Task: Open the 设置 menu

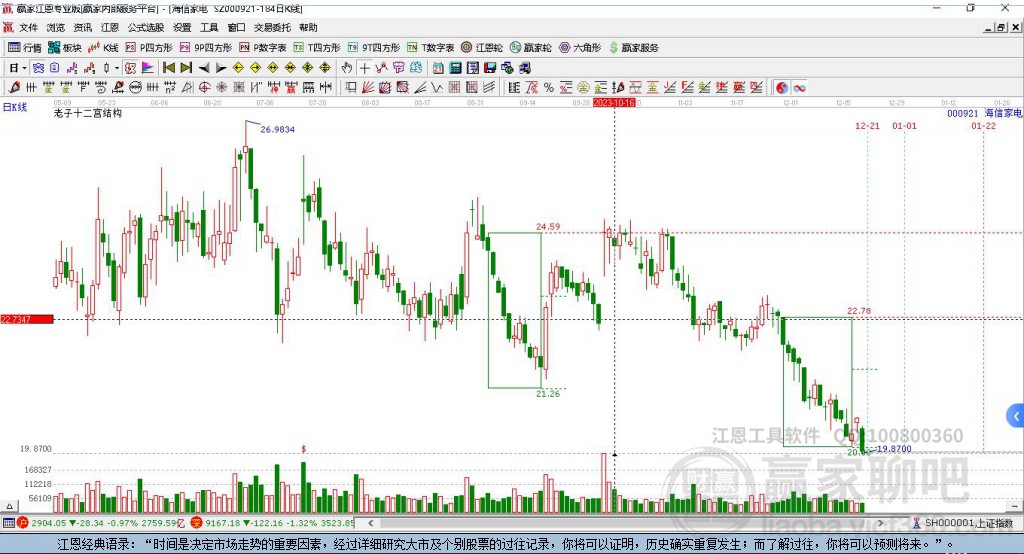Action: point(182,27)
